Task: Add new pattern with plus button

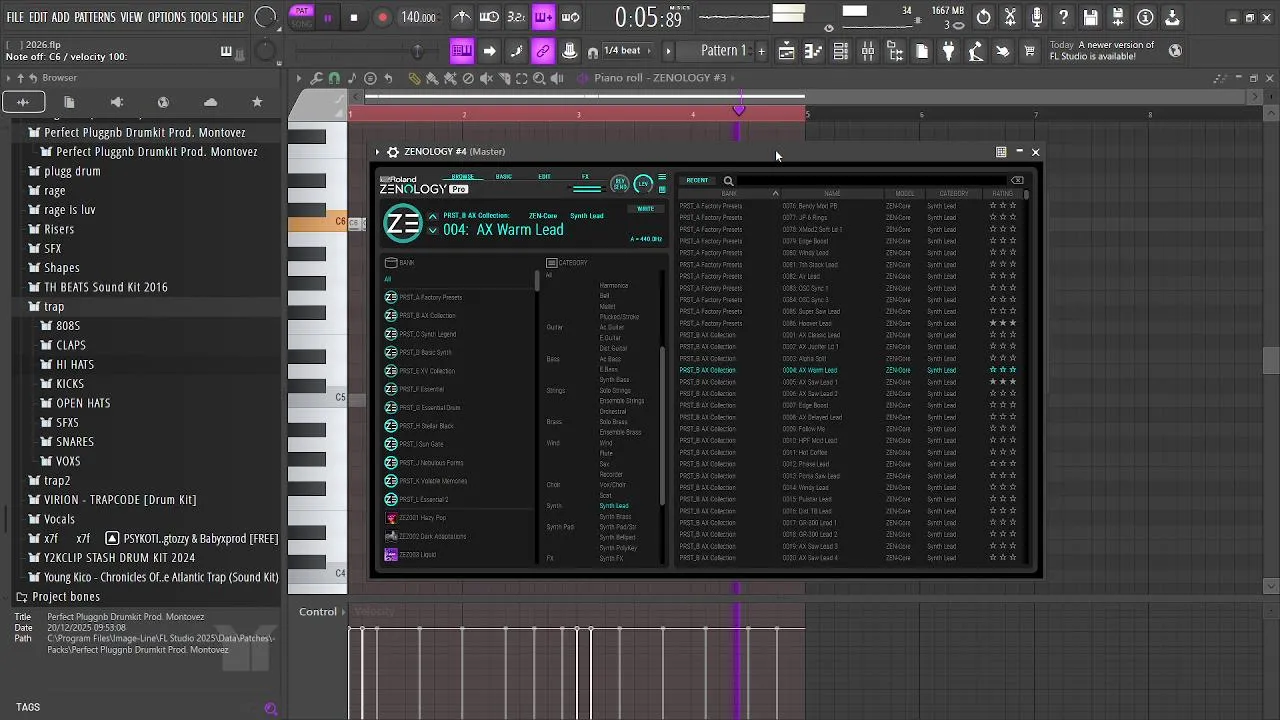Action: click(761, 50)
